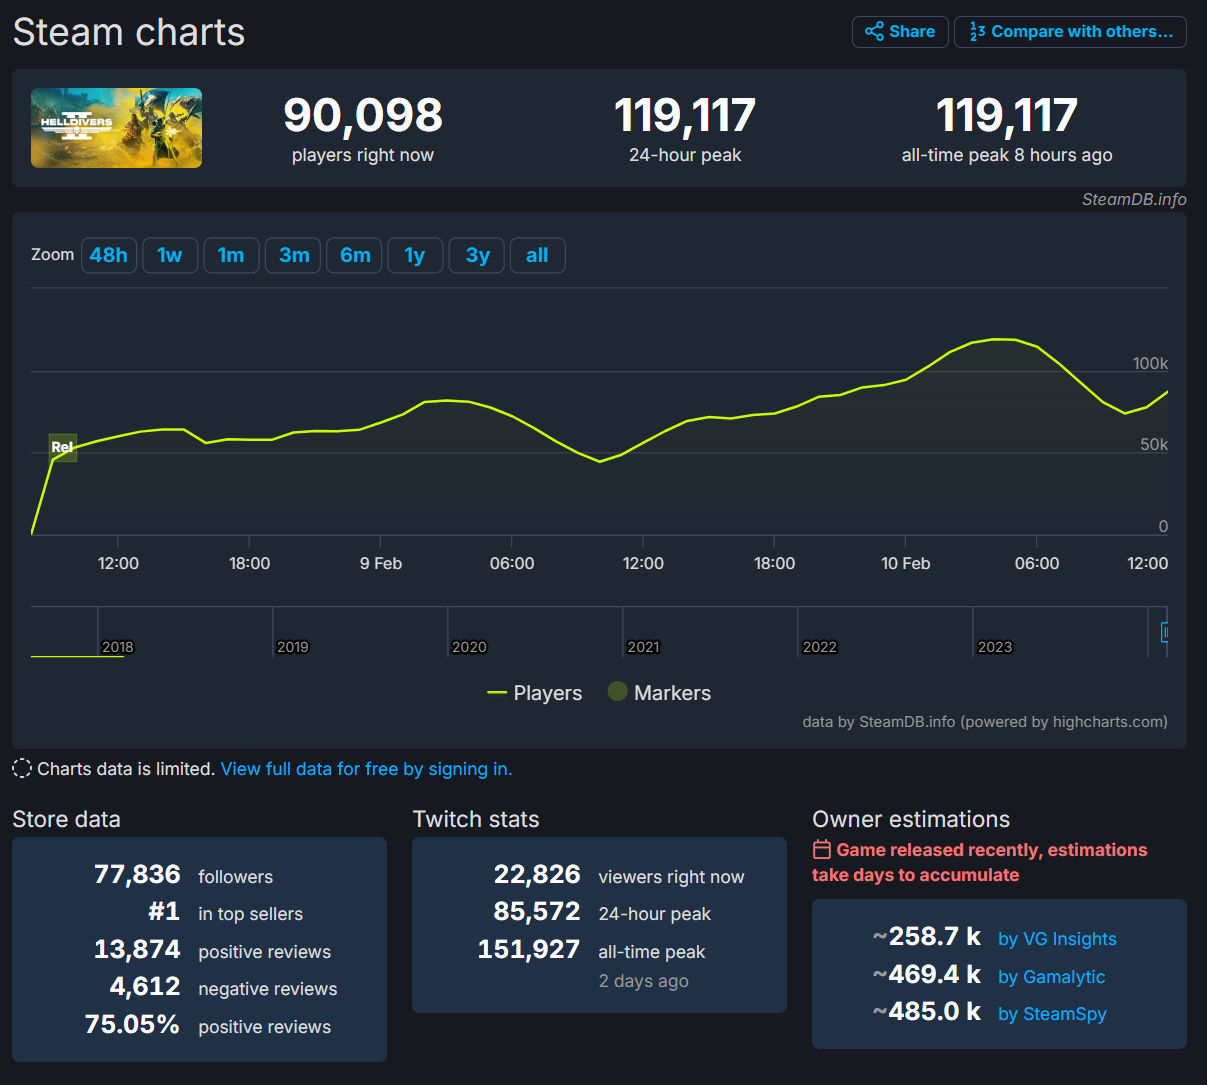
Task: Set chart zoom to 1y
Action: (415, 255)
